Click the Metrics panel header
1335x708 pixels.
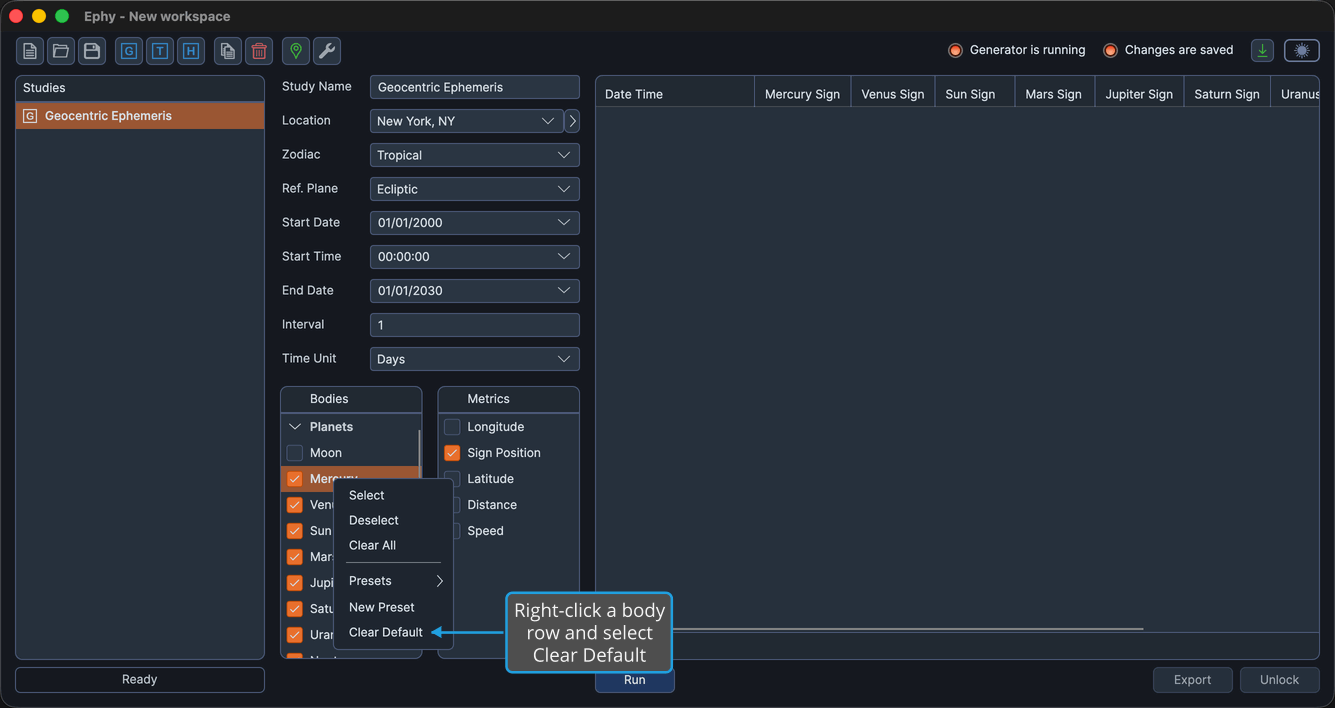tap(509, 399)
